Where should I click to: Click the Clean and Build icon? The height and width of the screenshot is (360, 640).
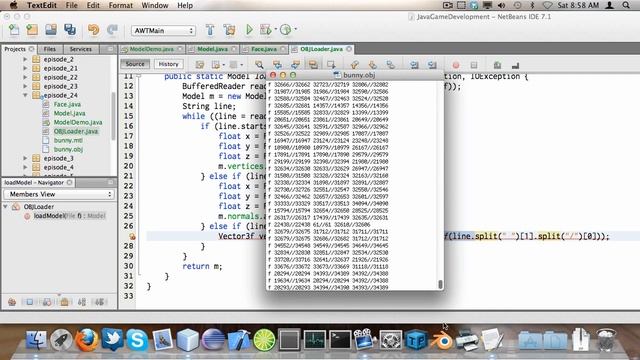229,30
